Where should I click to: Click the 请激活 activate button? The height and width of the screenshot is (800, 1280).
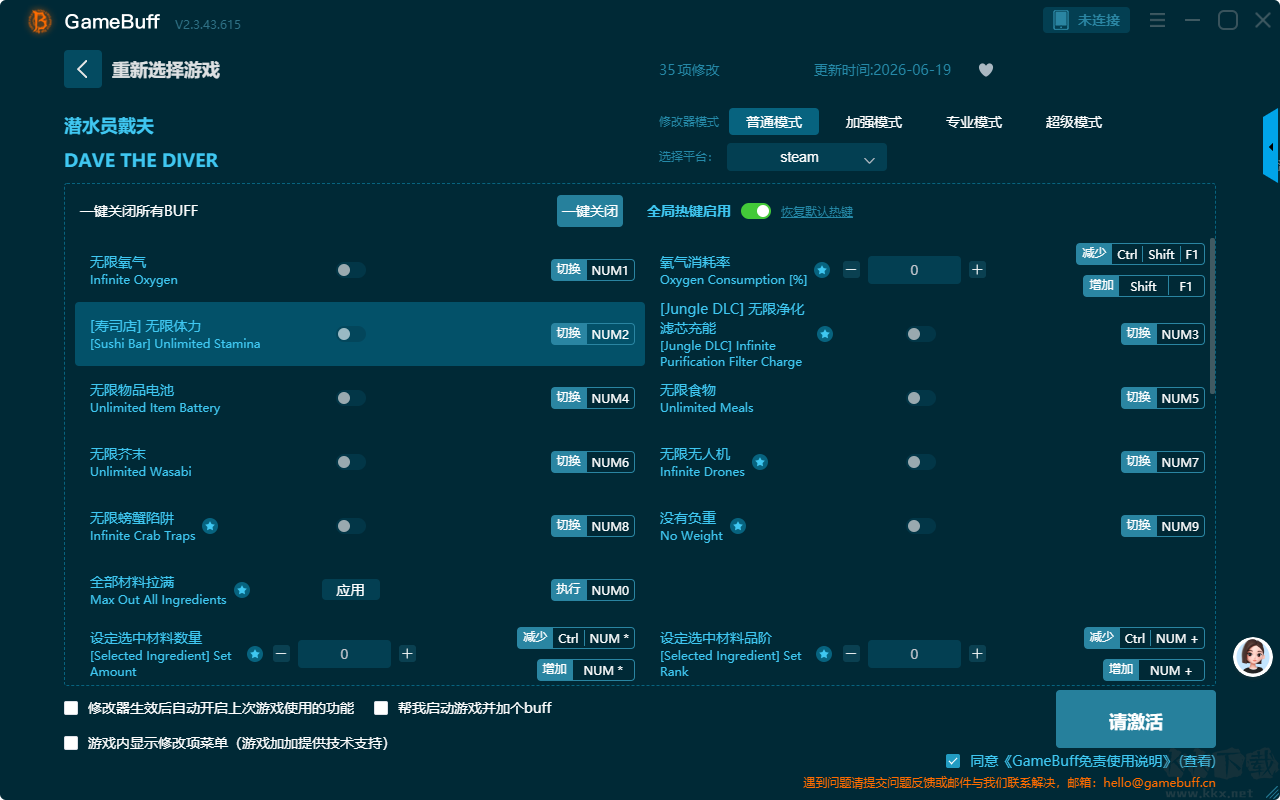(1136, 721)
